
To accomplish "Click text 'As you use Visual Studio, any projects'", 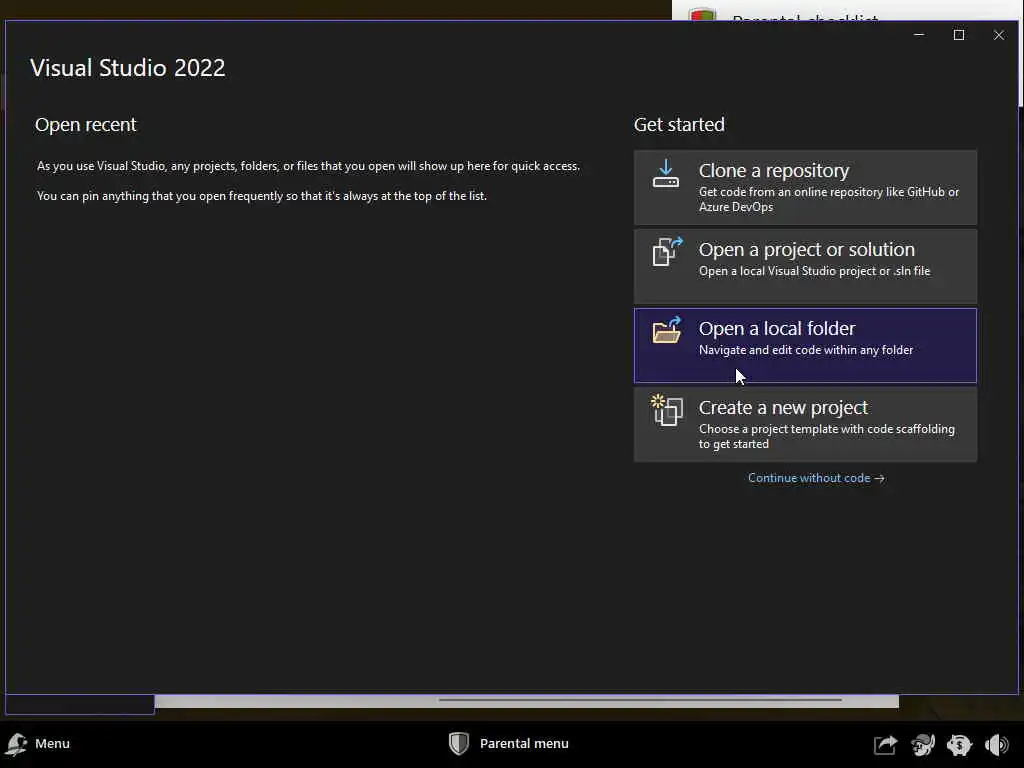I will click(x=136, y=166).
